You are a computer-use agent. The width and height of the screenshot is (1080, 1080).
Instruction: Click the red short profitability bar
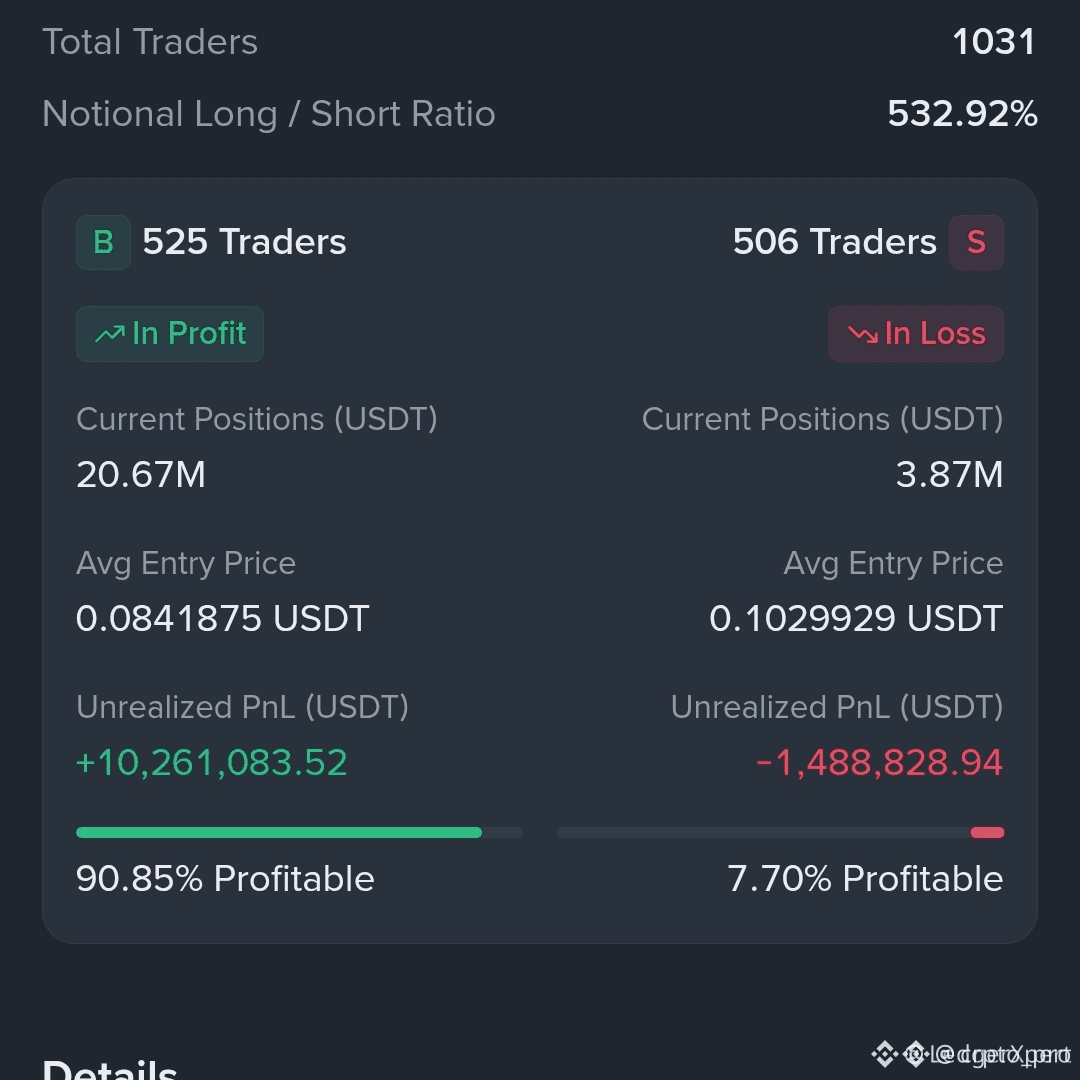[x=987, y=832]
